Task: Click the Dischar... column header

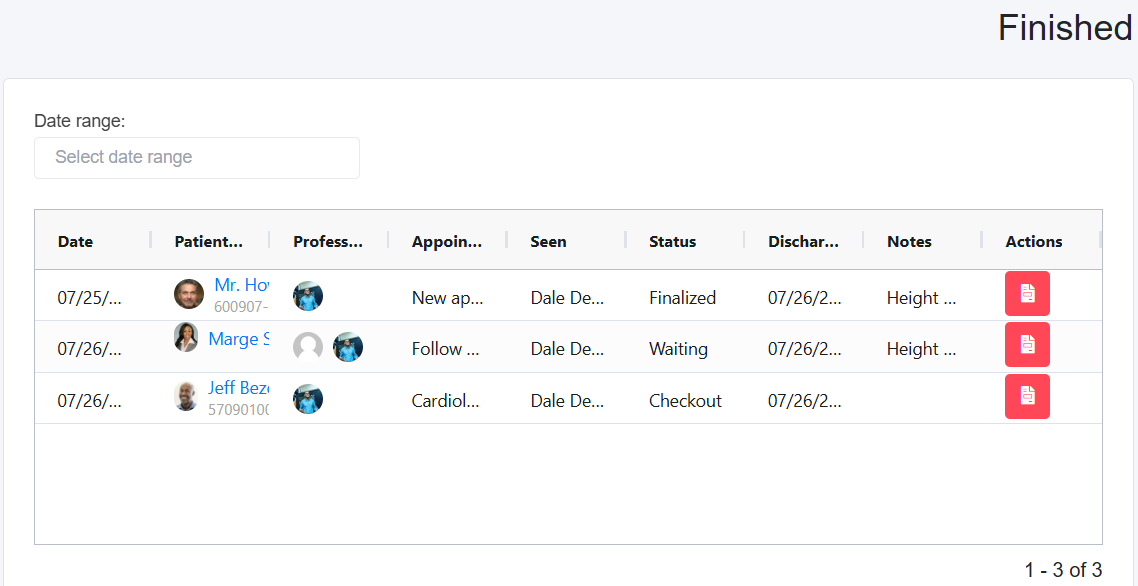Action: [x=803, y=241]
